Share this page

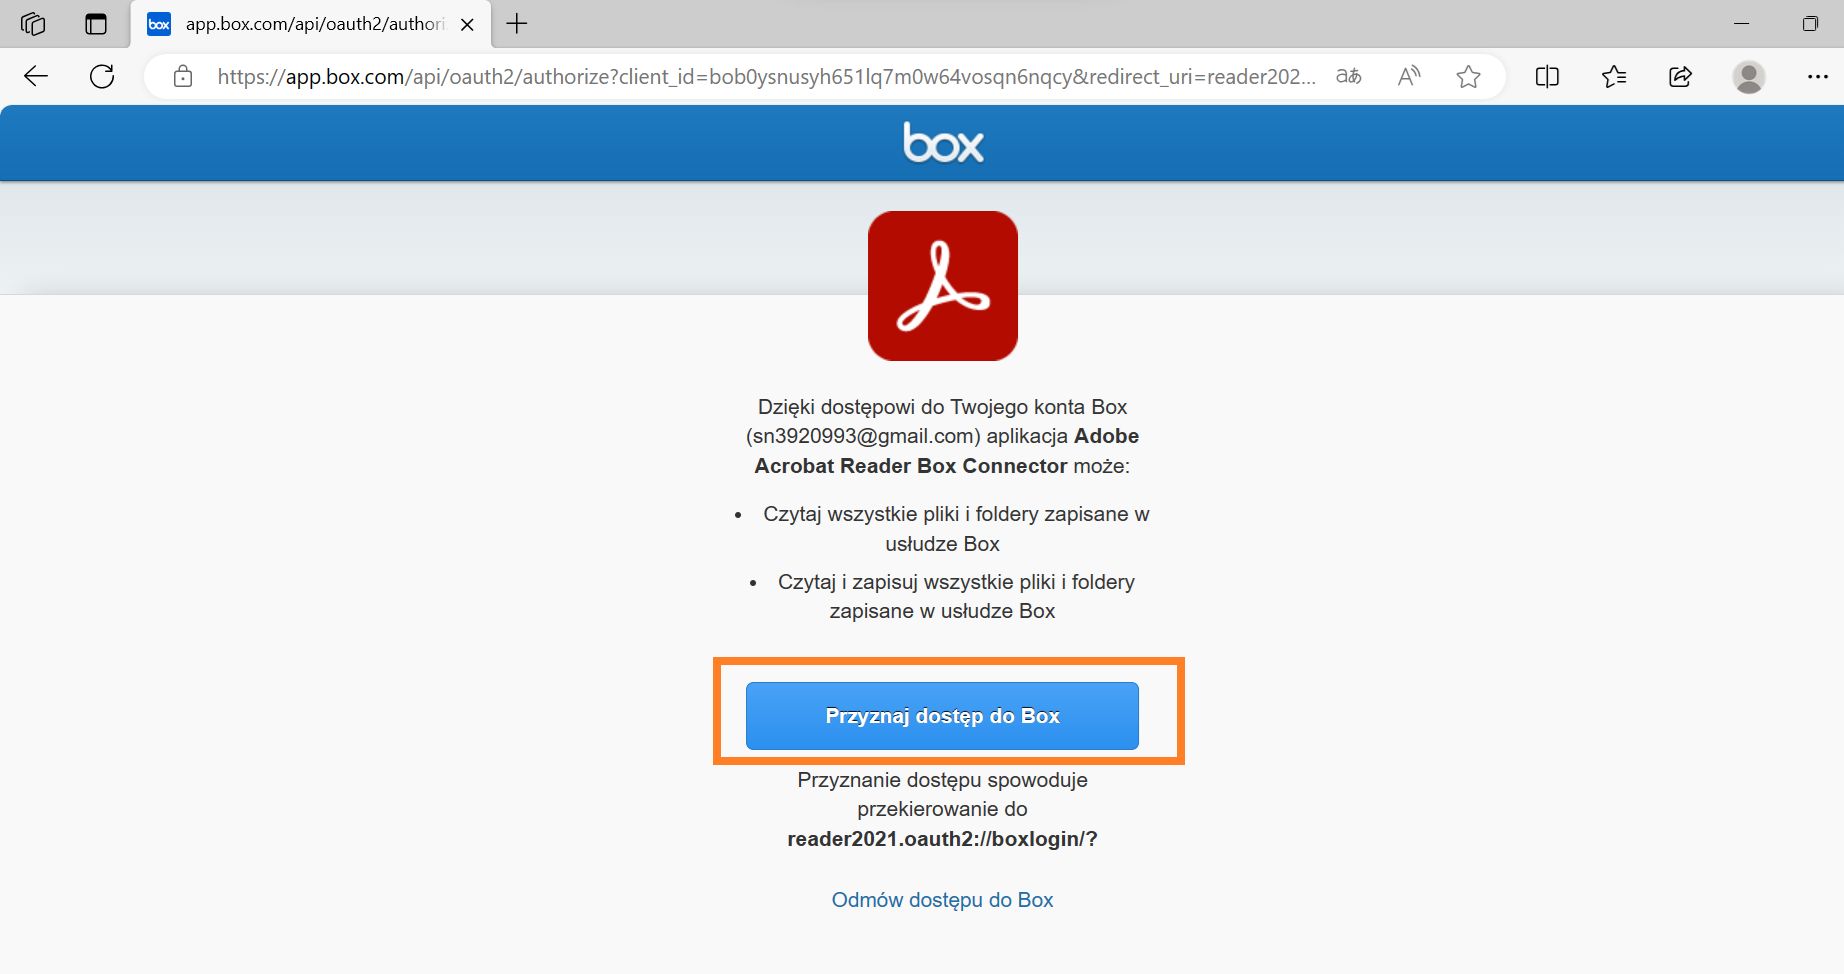(1680, 75)
